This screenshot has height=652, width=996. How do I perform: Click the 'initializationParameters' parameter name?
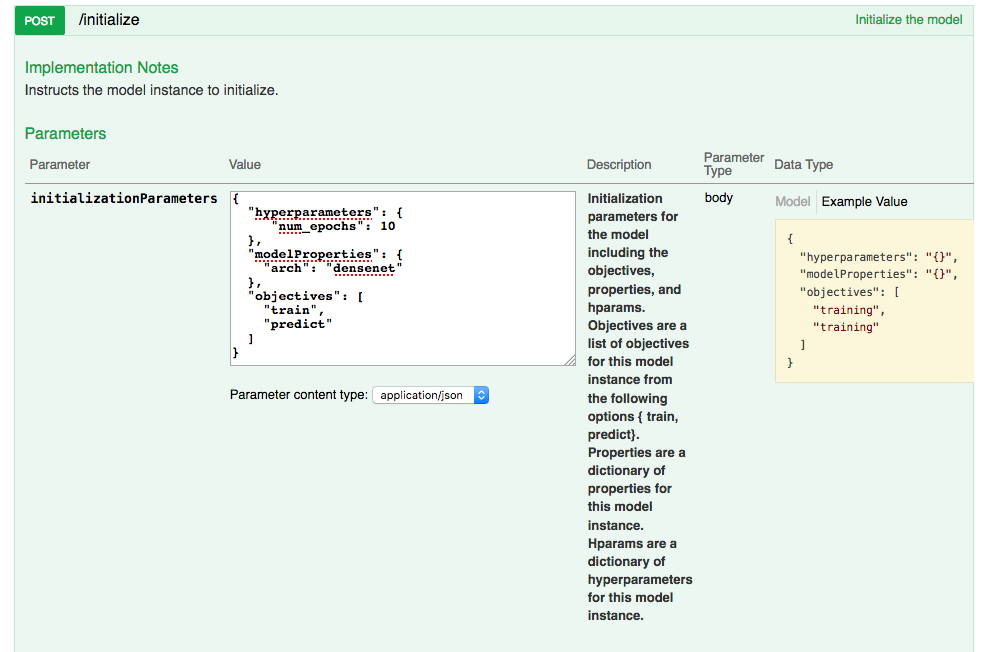(124, 198)
